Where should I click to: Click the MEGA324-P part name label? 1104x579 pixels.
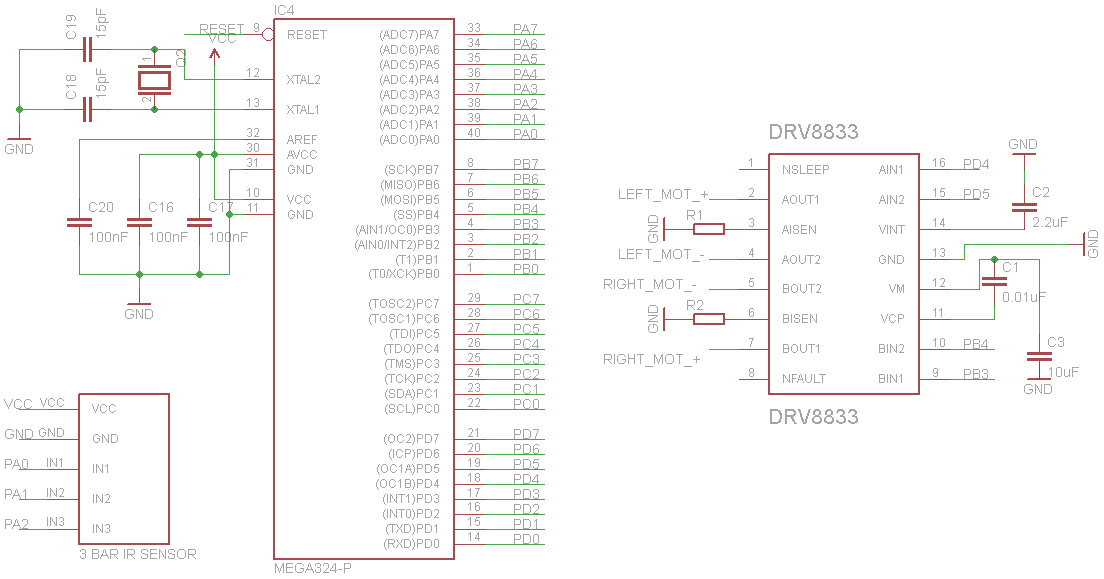(313, 568)
